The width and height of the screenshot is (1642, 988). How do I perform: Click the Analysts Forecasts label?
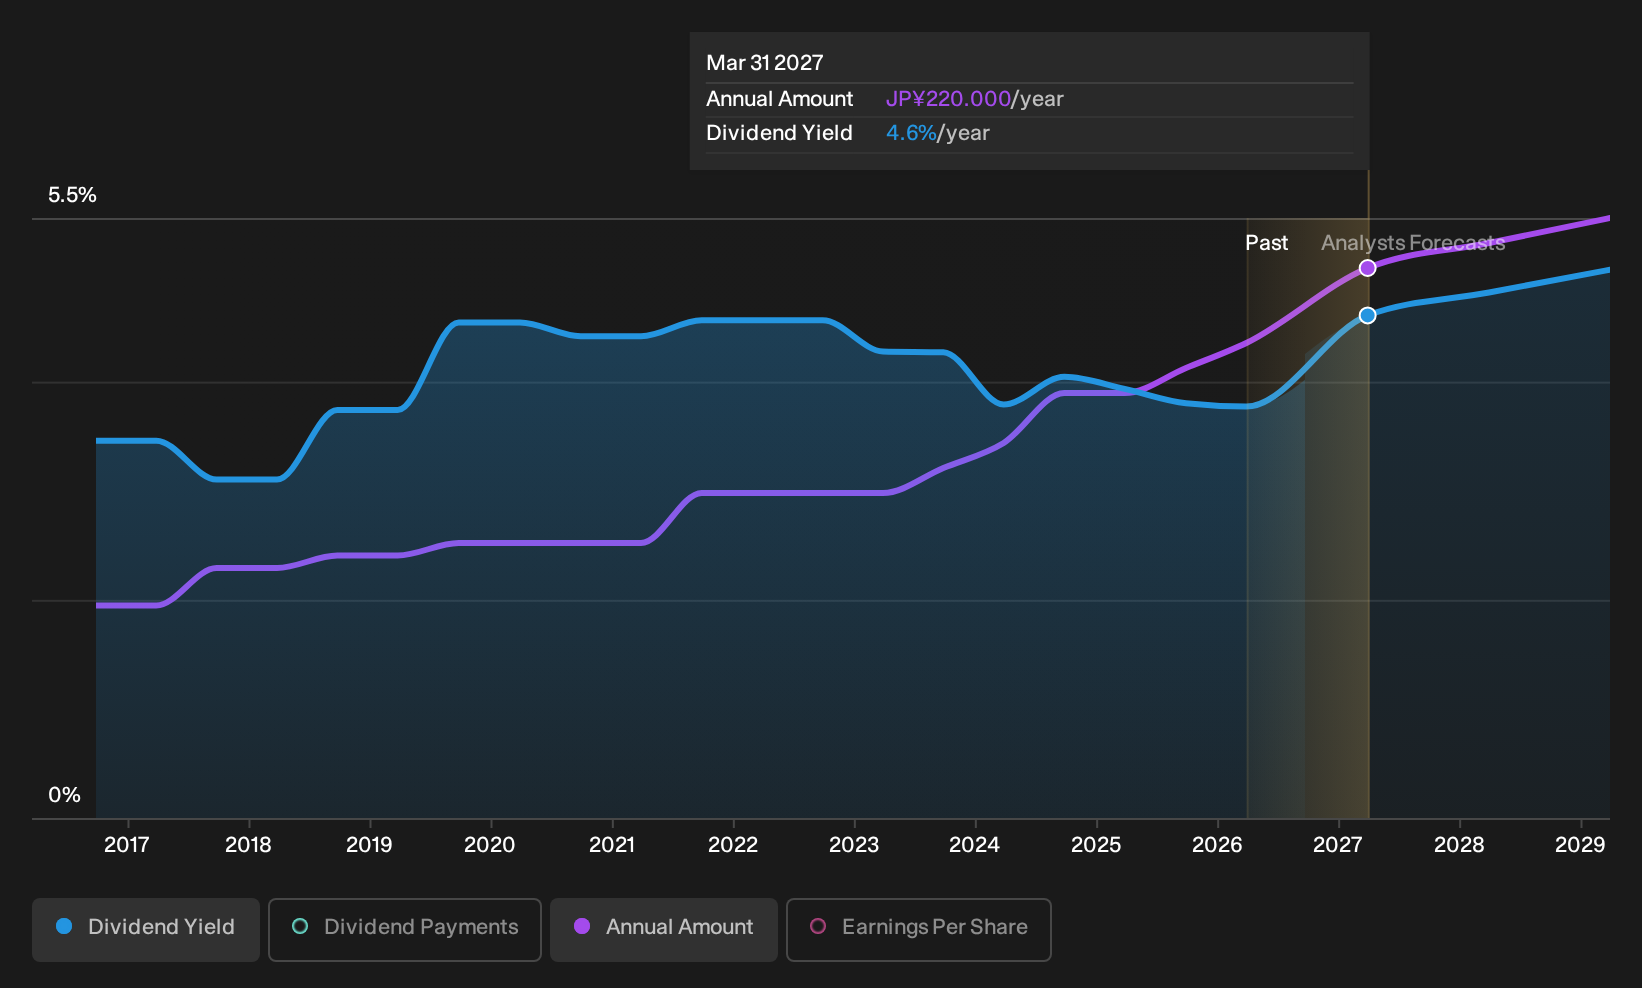[1413, 243]
